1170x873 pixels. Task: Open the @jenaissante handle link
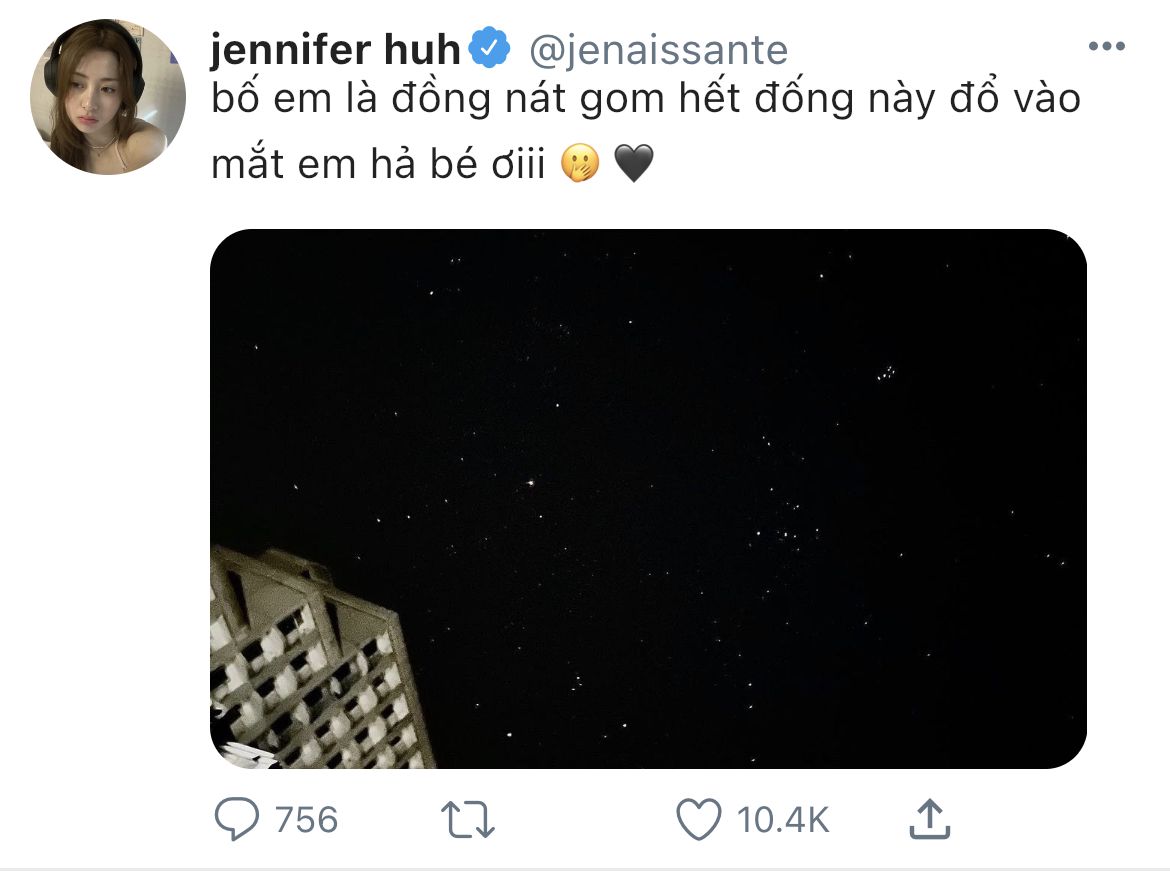tap(656, 49)
